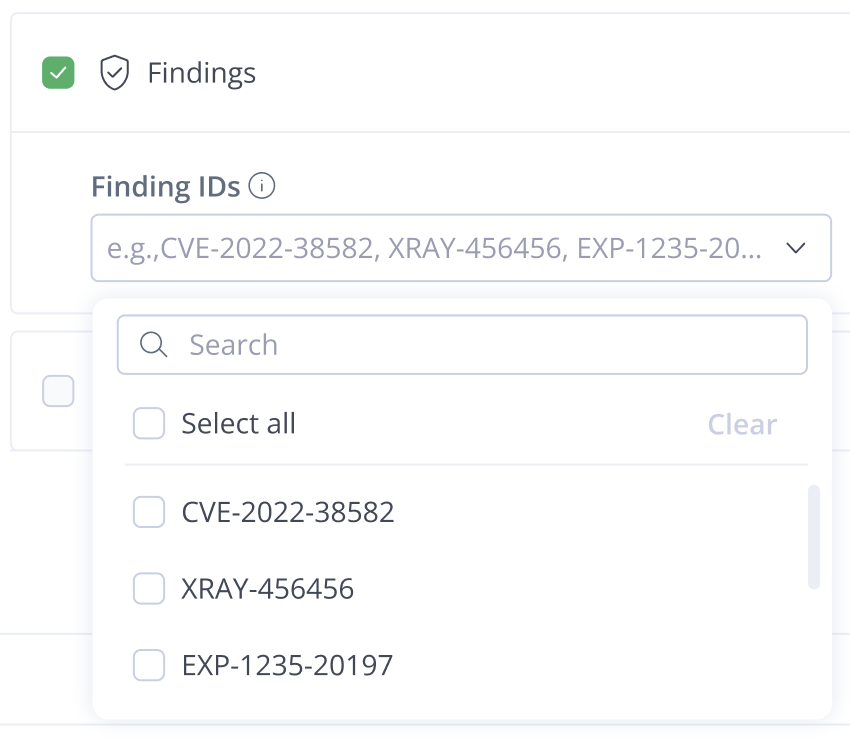Tick the Select all checkbox
The width and height of the screenshot is (850, 740).
[x=149, y=423]
